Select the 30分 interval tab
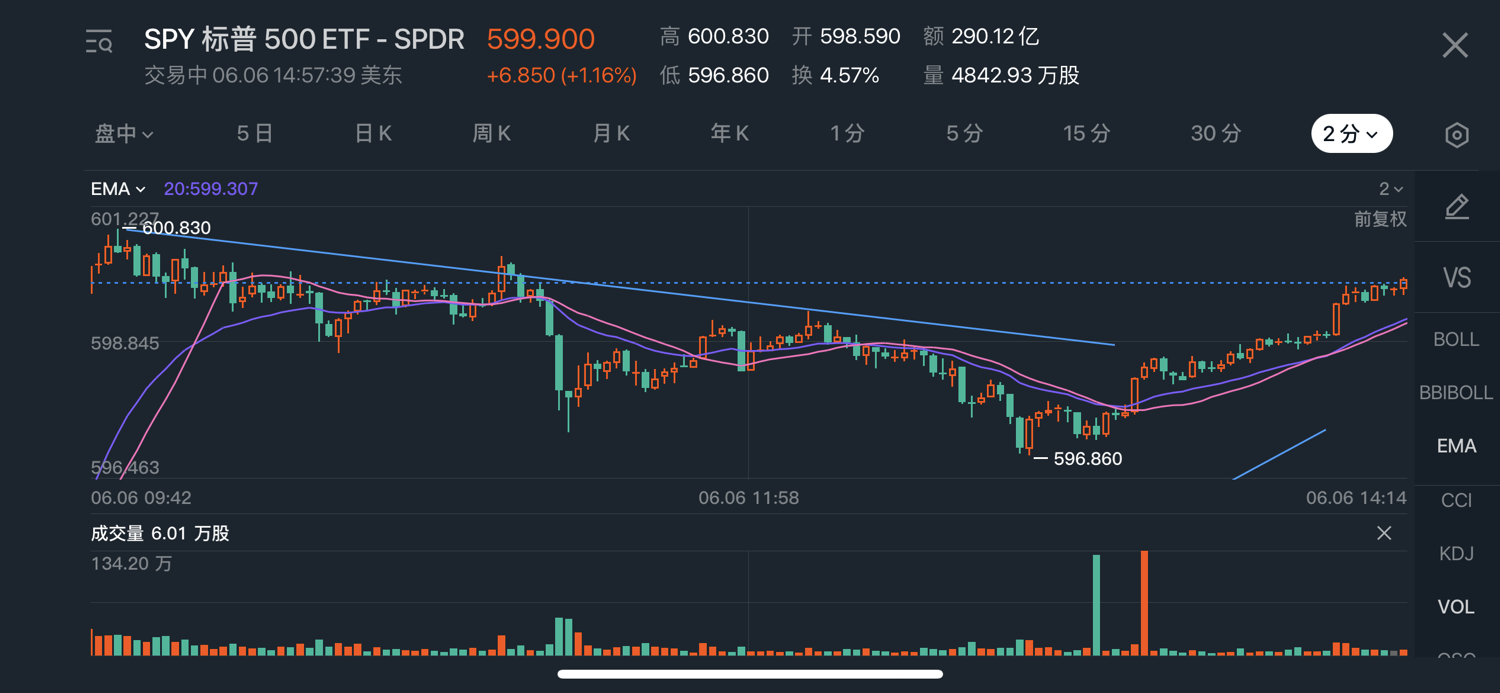 click(x=1216, y=134)
